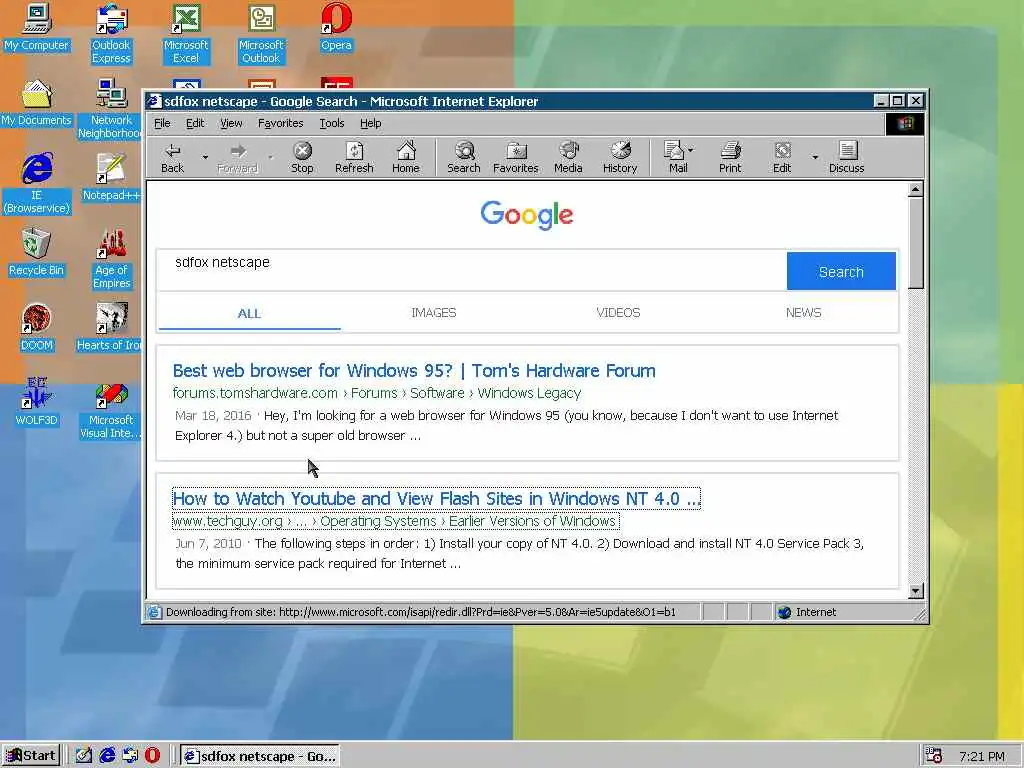This screenshot has height=768, width=1024.
Task: Open the File menu
Action: [162, 123]
